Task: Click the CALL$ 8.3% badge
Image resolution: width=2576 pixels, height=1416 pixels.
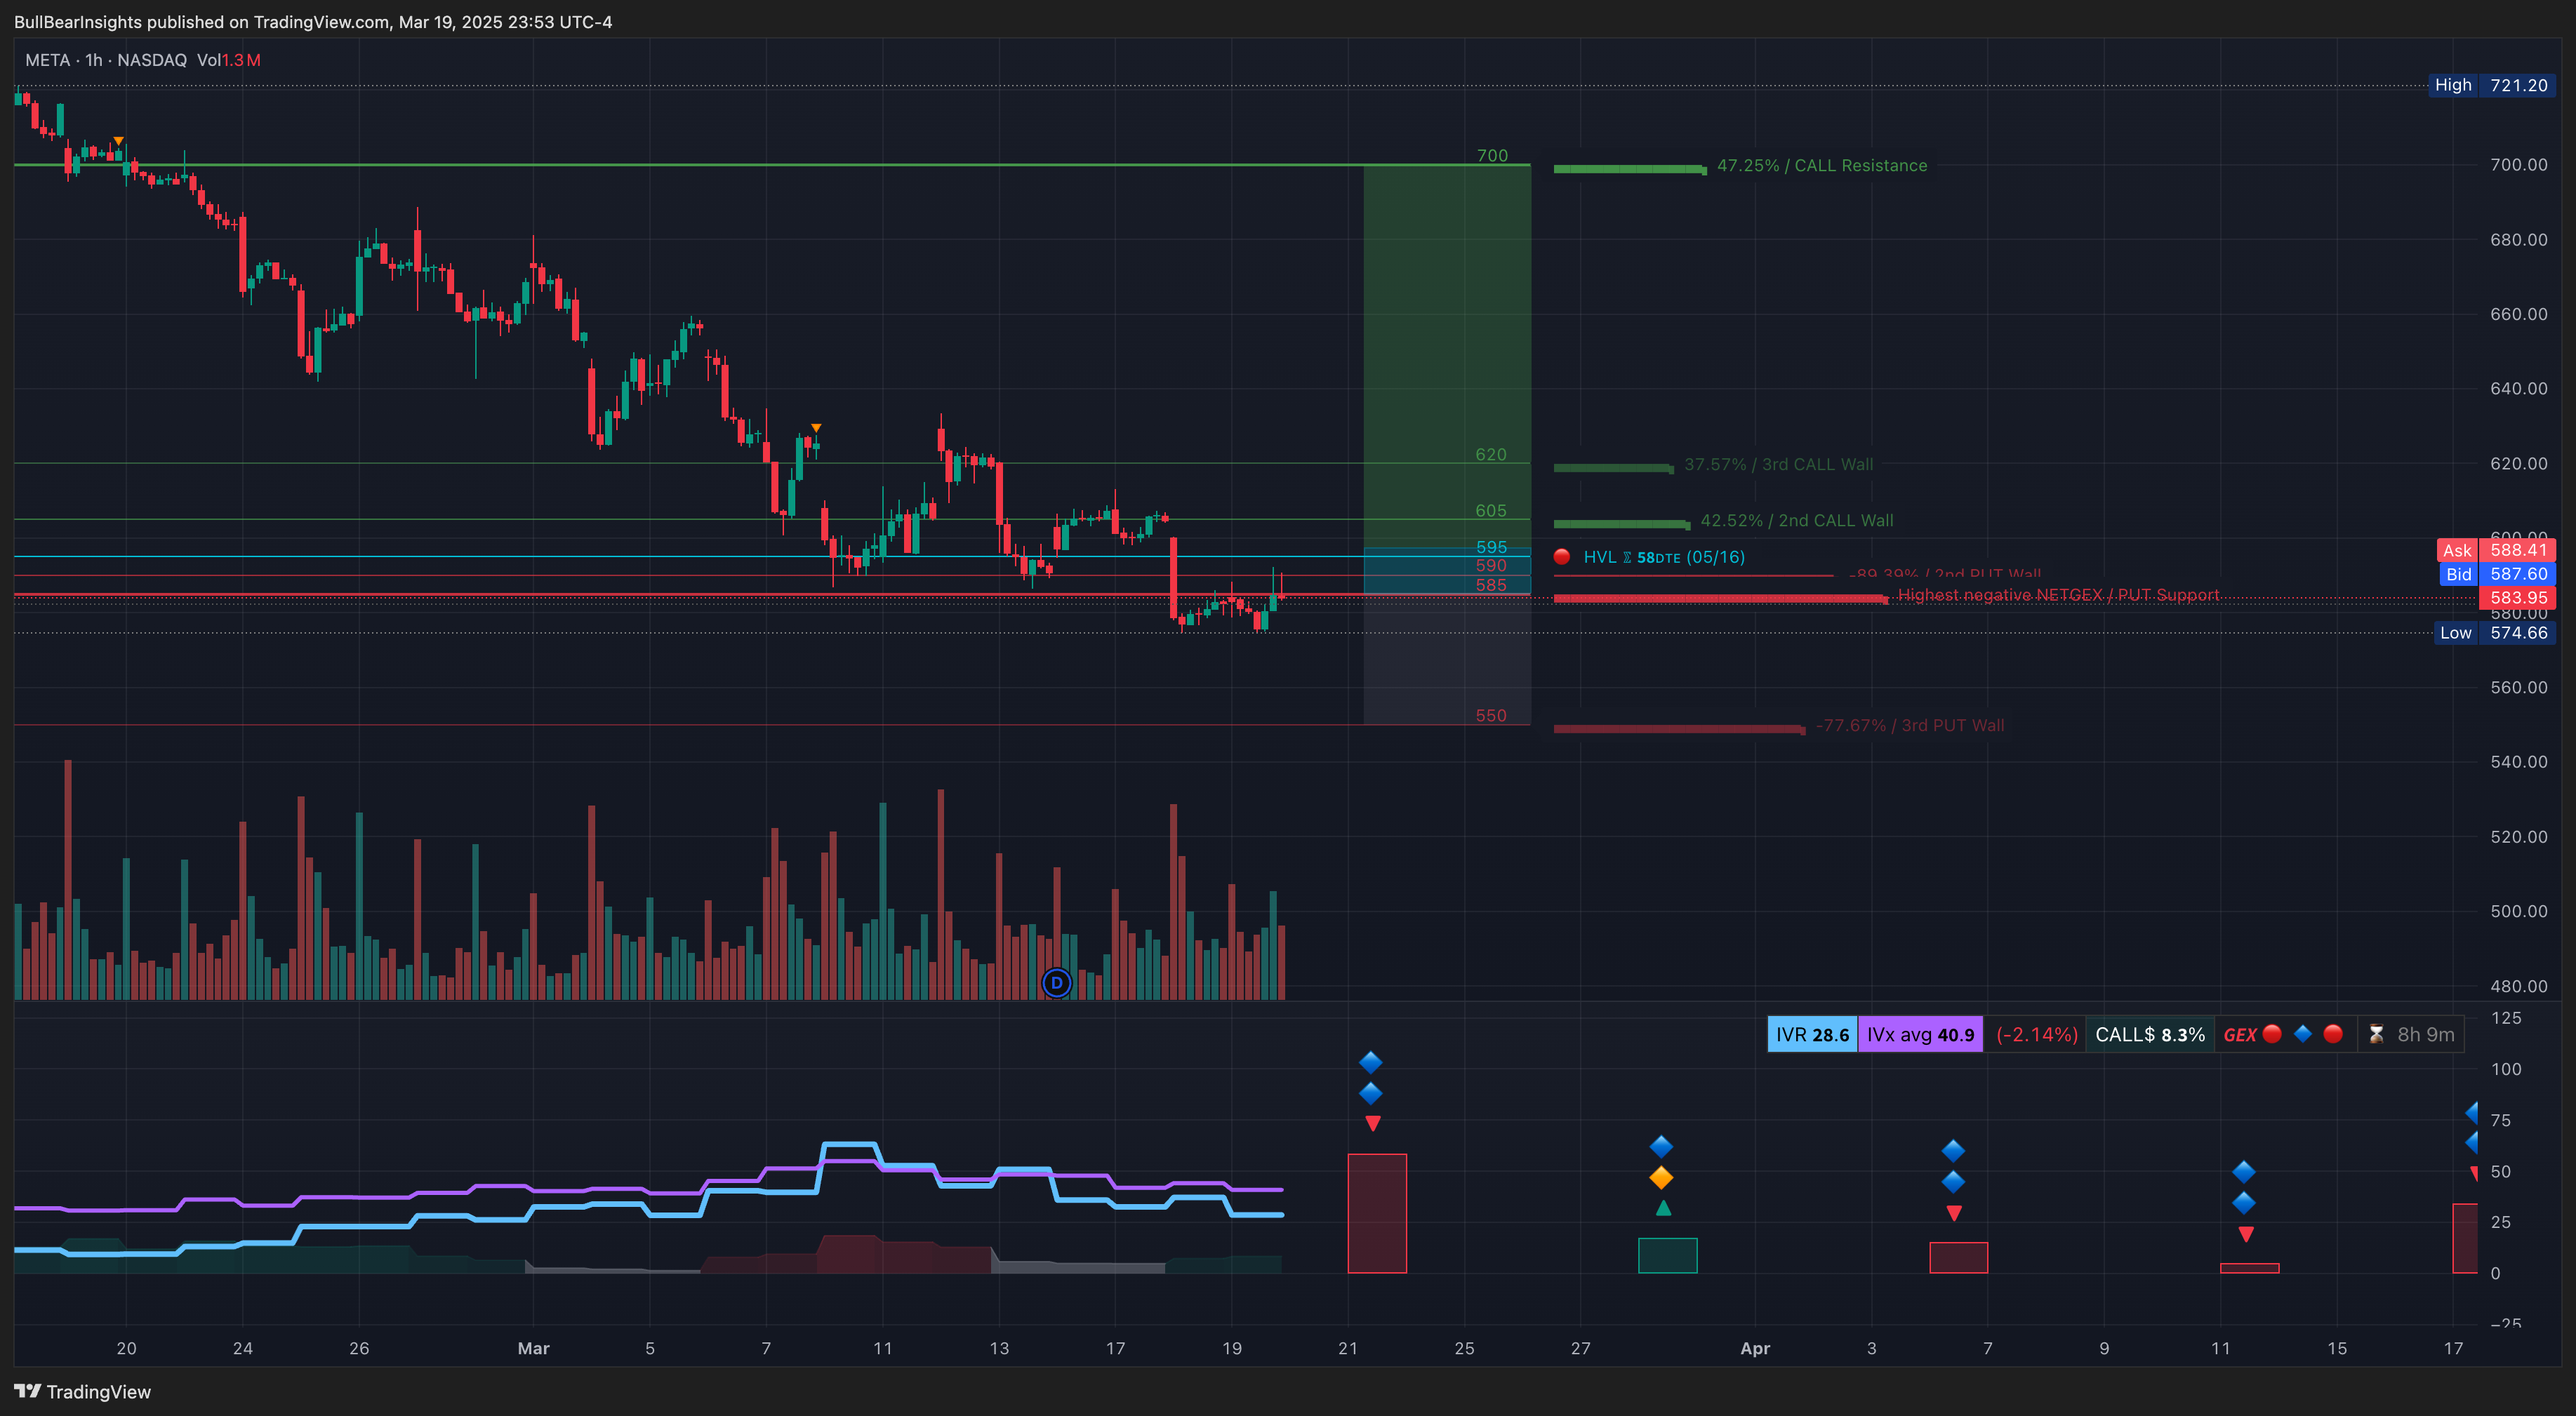Action: coord(2150,1034)
